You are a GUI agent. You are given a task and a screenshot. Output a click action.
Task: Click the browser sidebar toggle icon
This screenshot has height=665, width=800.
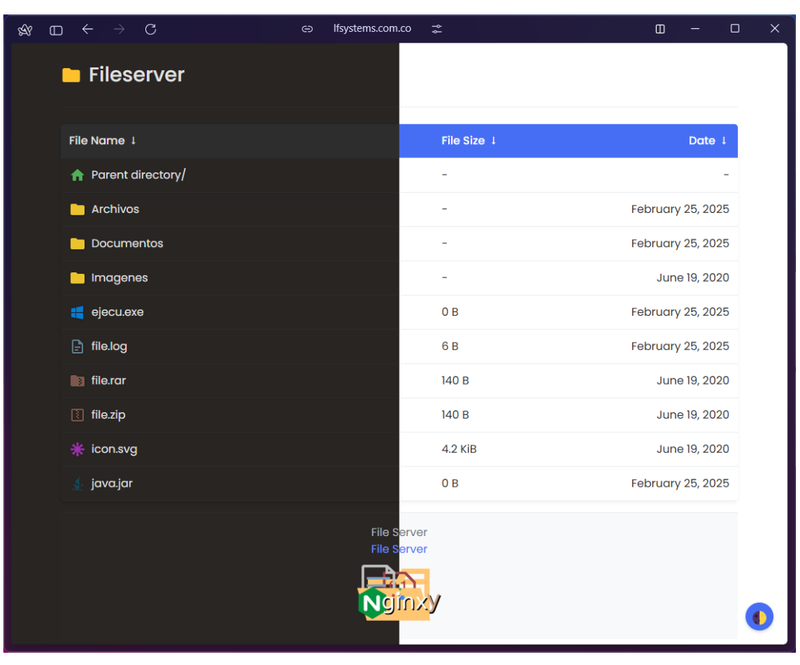tap(56, 30)
